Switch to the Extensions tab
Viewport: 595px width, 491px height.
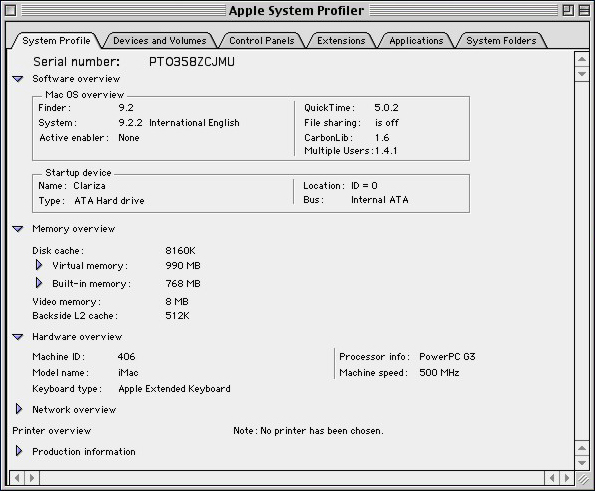pos(341,41)
